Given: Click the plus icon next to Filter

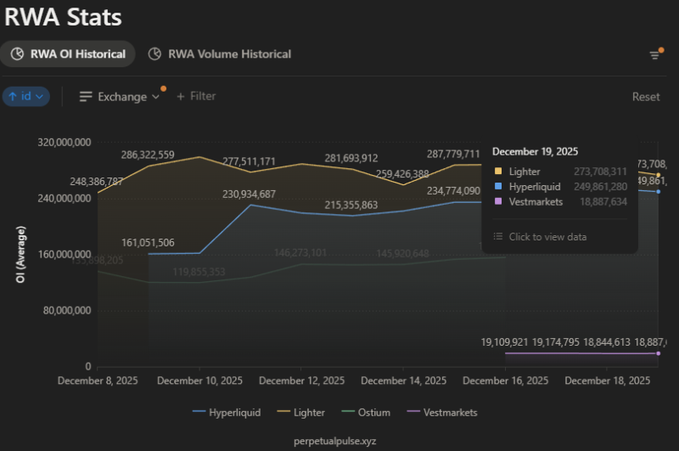Looking at the screenshot, I should point(181,97).
